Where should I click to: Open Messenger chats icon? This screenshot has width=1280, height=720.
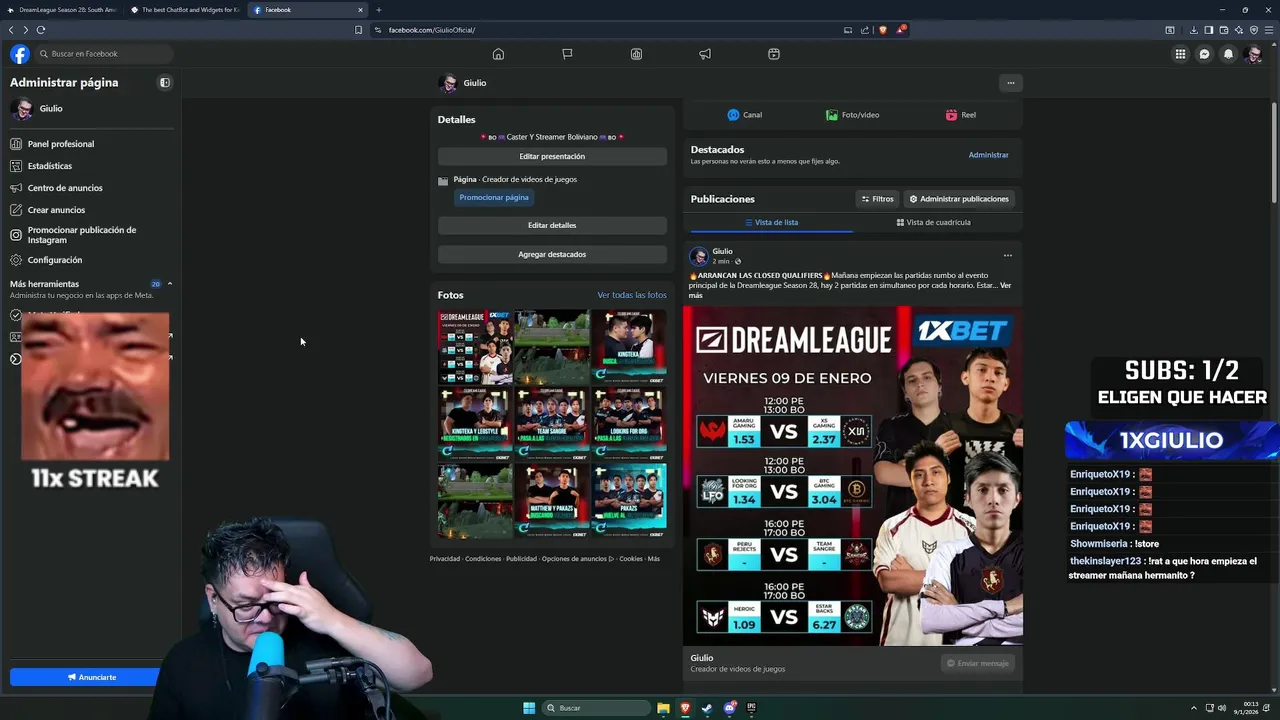click(x=1205, y=54)
